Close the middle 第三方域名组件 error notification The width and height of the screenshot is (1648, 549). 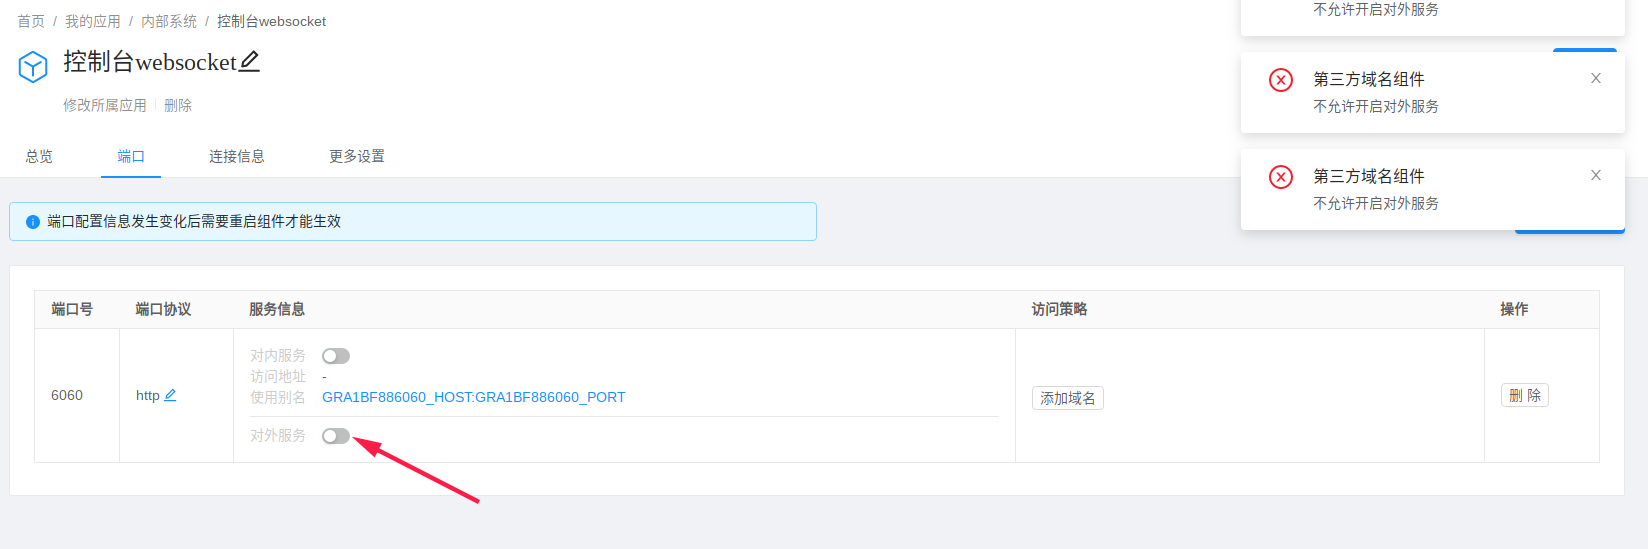click(1596, 78)
